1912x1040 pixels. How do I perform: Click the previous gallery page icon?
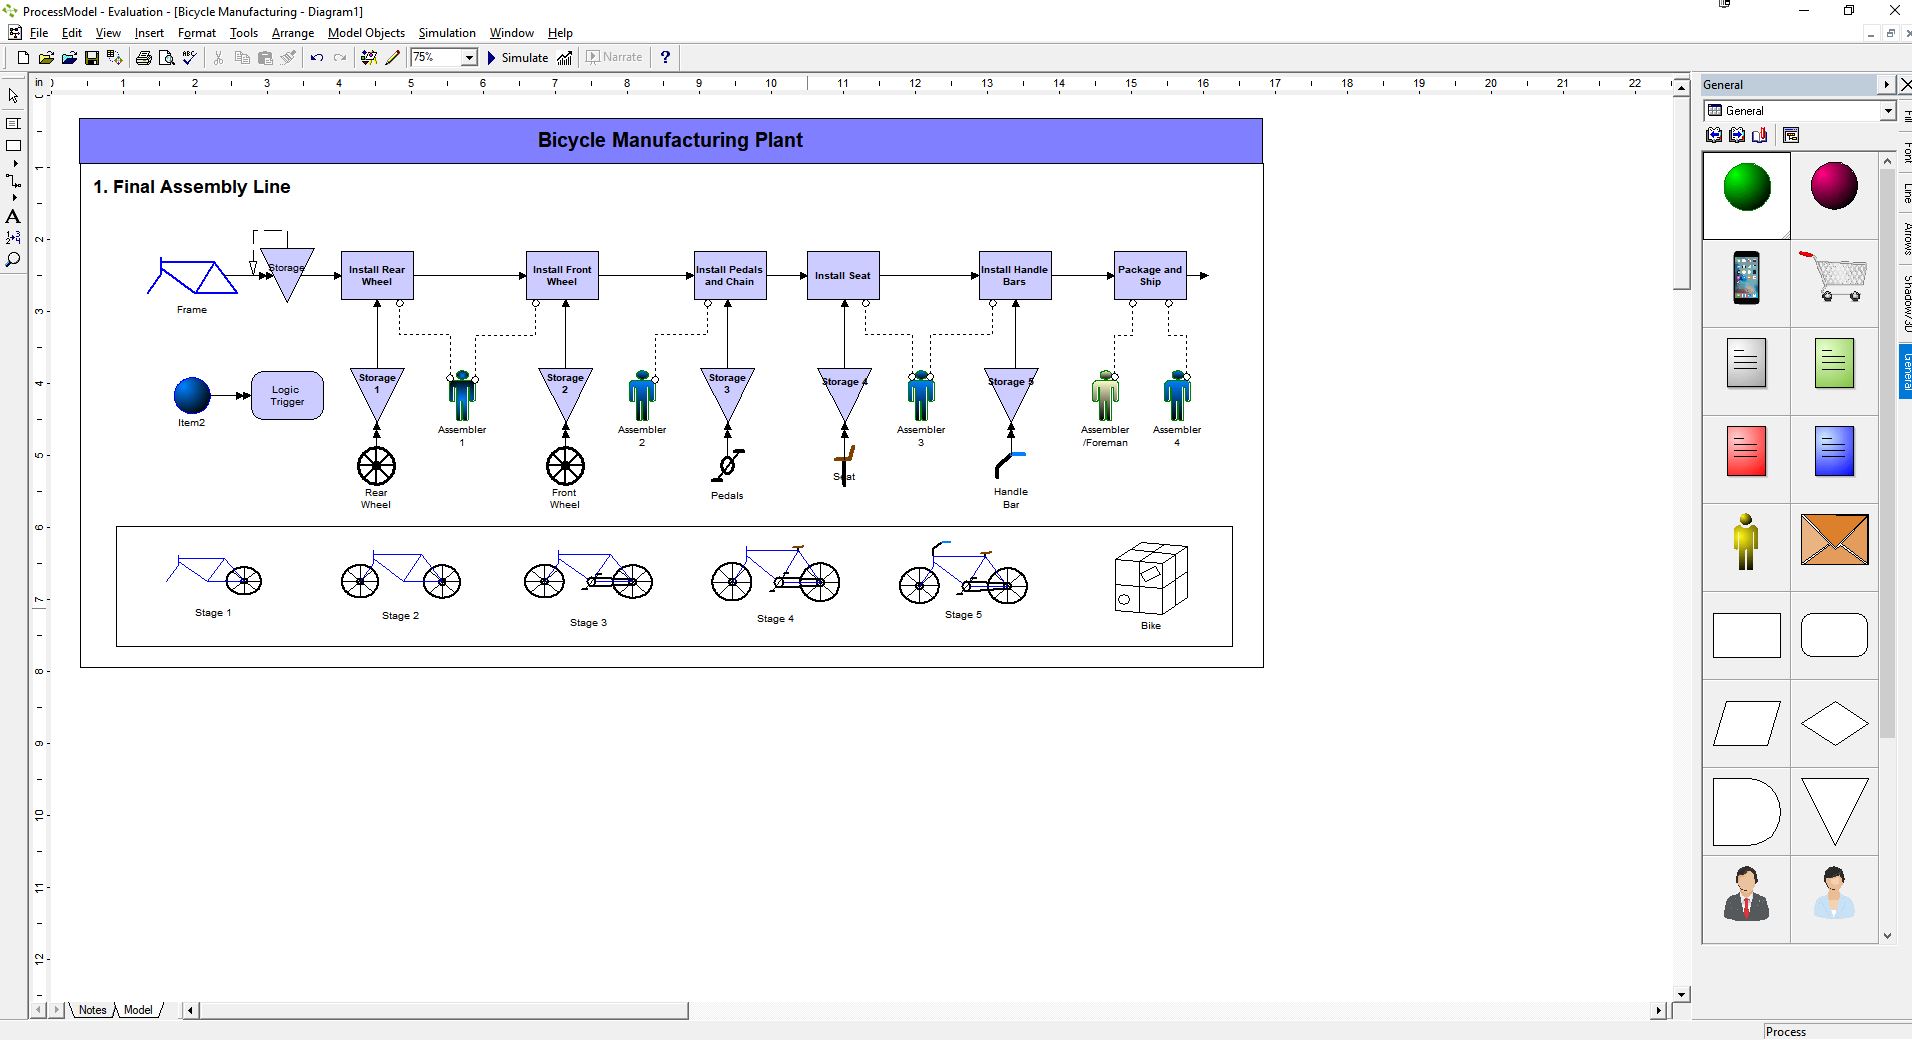coord(1714,135)
